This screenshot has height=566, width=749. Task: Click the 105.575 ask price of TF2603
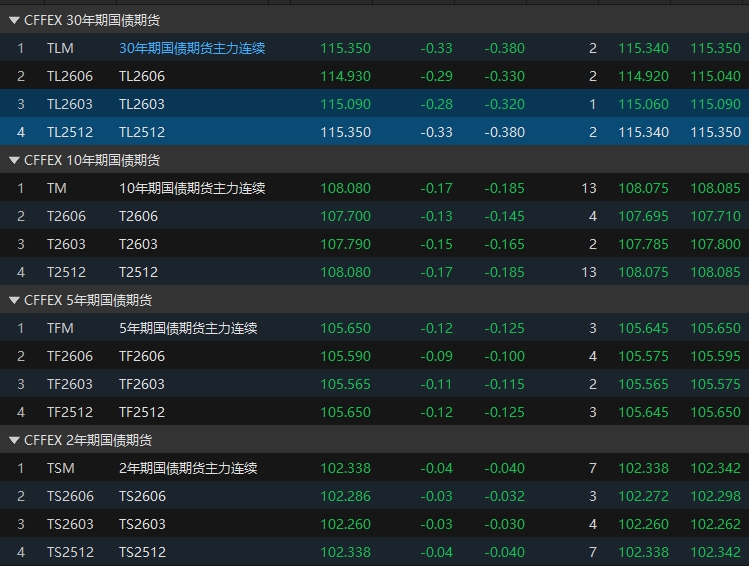(715, 384)
